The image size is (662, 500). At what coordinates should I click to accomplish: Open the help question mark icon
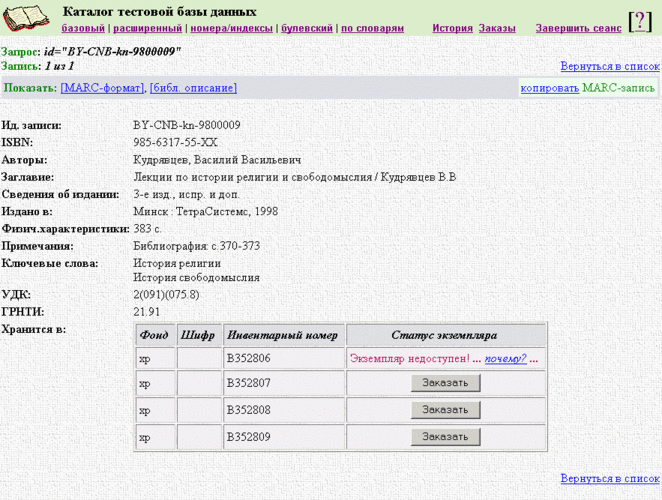[x=640, y=21]
